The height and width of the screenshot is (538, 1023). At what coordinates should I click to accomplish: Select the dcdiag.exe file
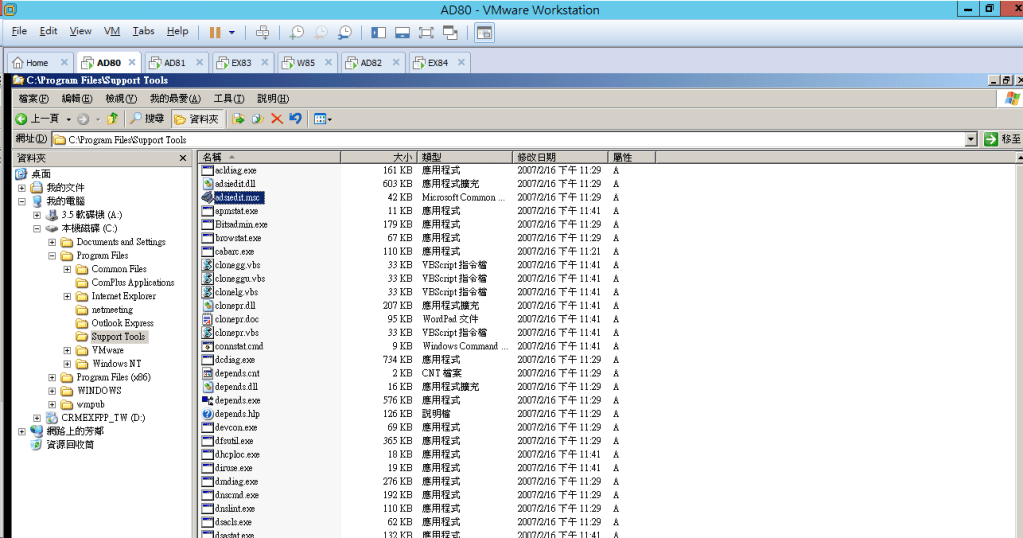coord(235,360)
